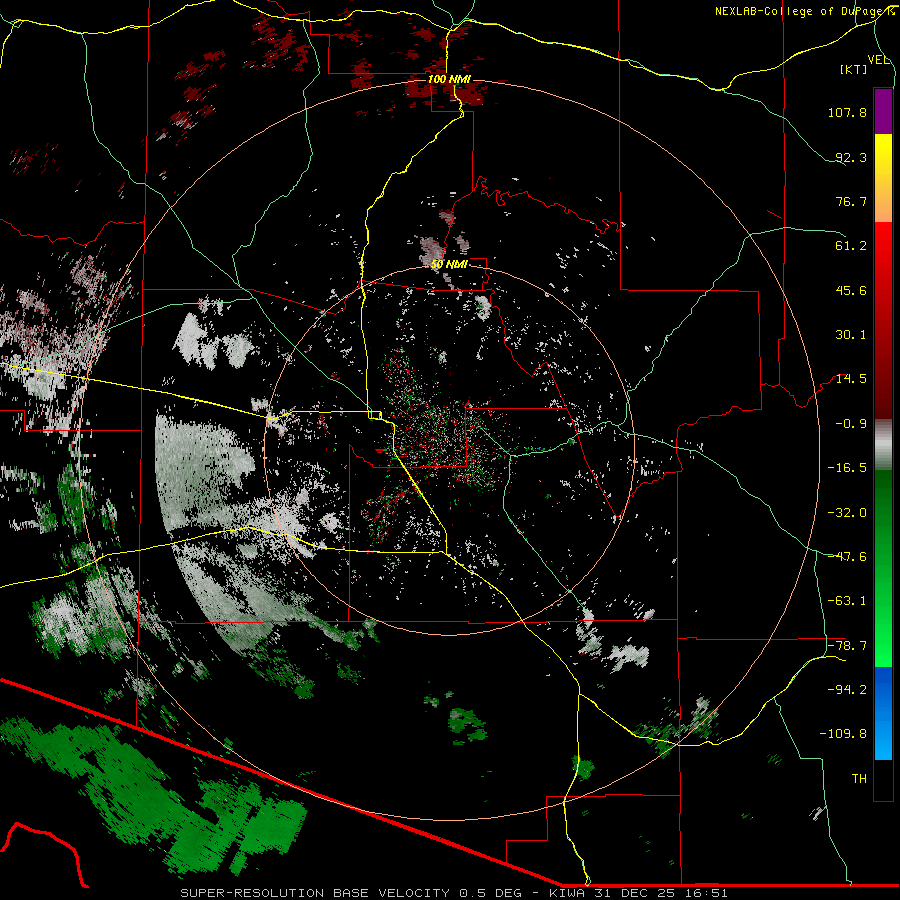This screenshot has height=900, width=900.
Task: Select the 107.8 legend value
Action: pos(847,112)
